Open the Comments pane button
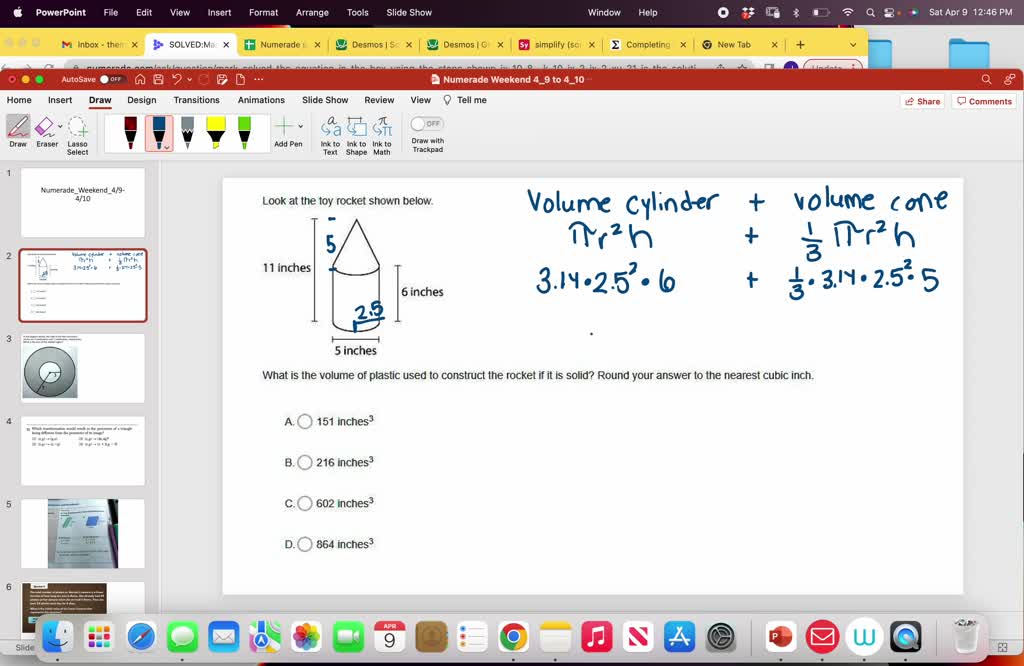 [x=984, y=101]
